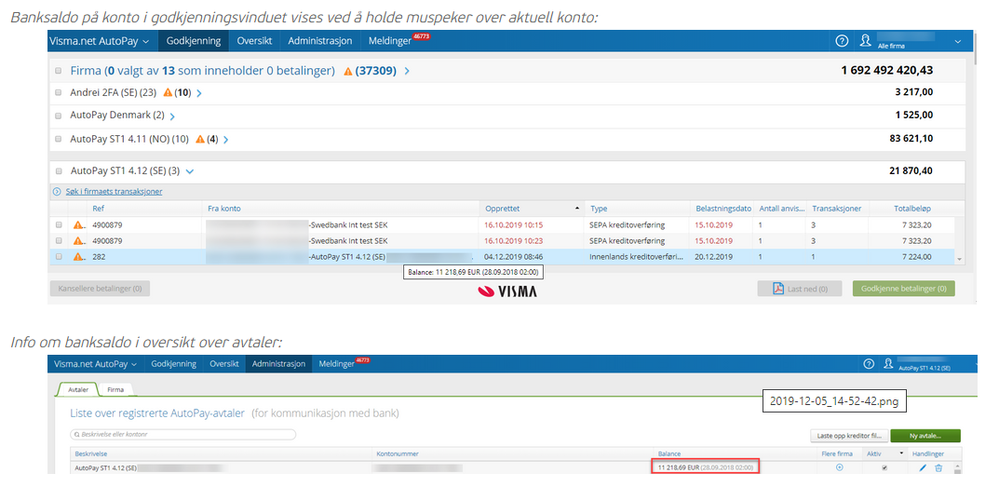
Task: Open Visma.net AutoPay dropdown in upper window
Action: 99,41
